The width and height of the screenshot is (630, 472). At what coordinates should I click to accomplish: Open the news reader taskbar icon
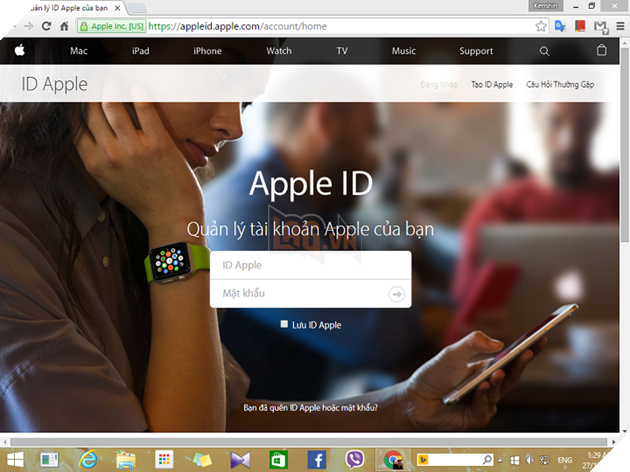(49, 460)
